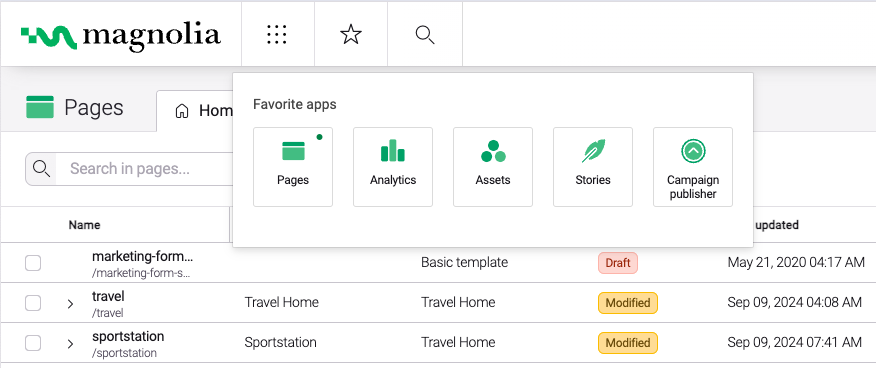
Task: Click the Modified badge in sportstation row
Action: tap(628, 343)
